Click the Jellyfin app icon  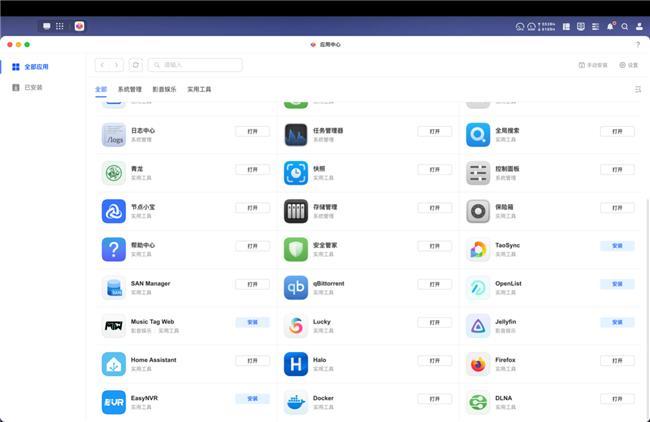click(478, 325)
